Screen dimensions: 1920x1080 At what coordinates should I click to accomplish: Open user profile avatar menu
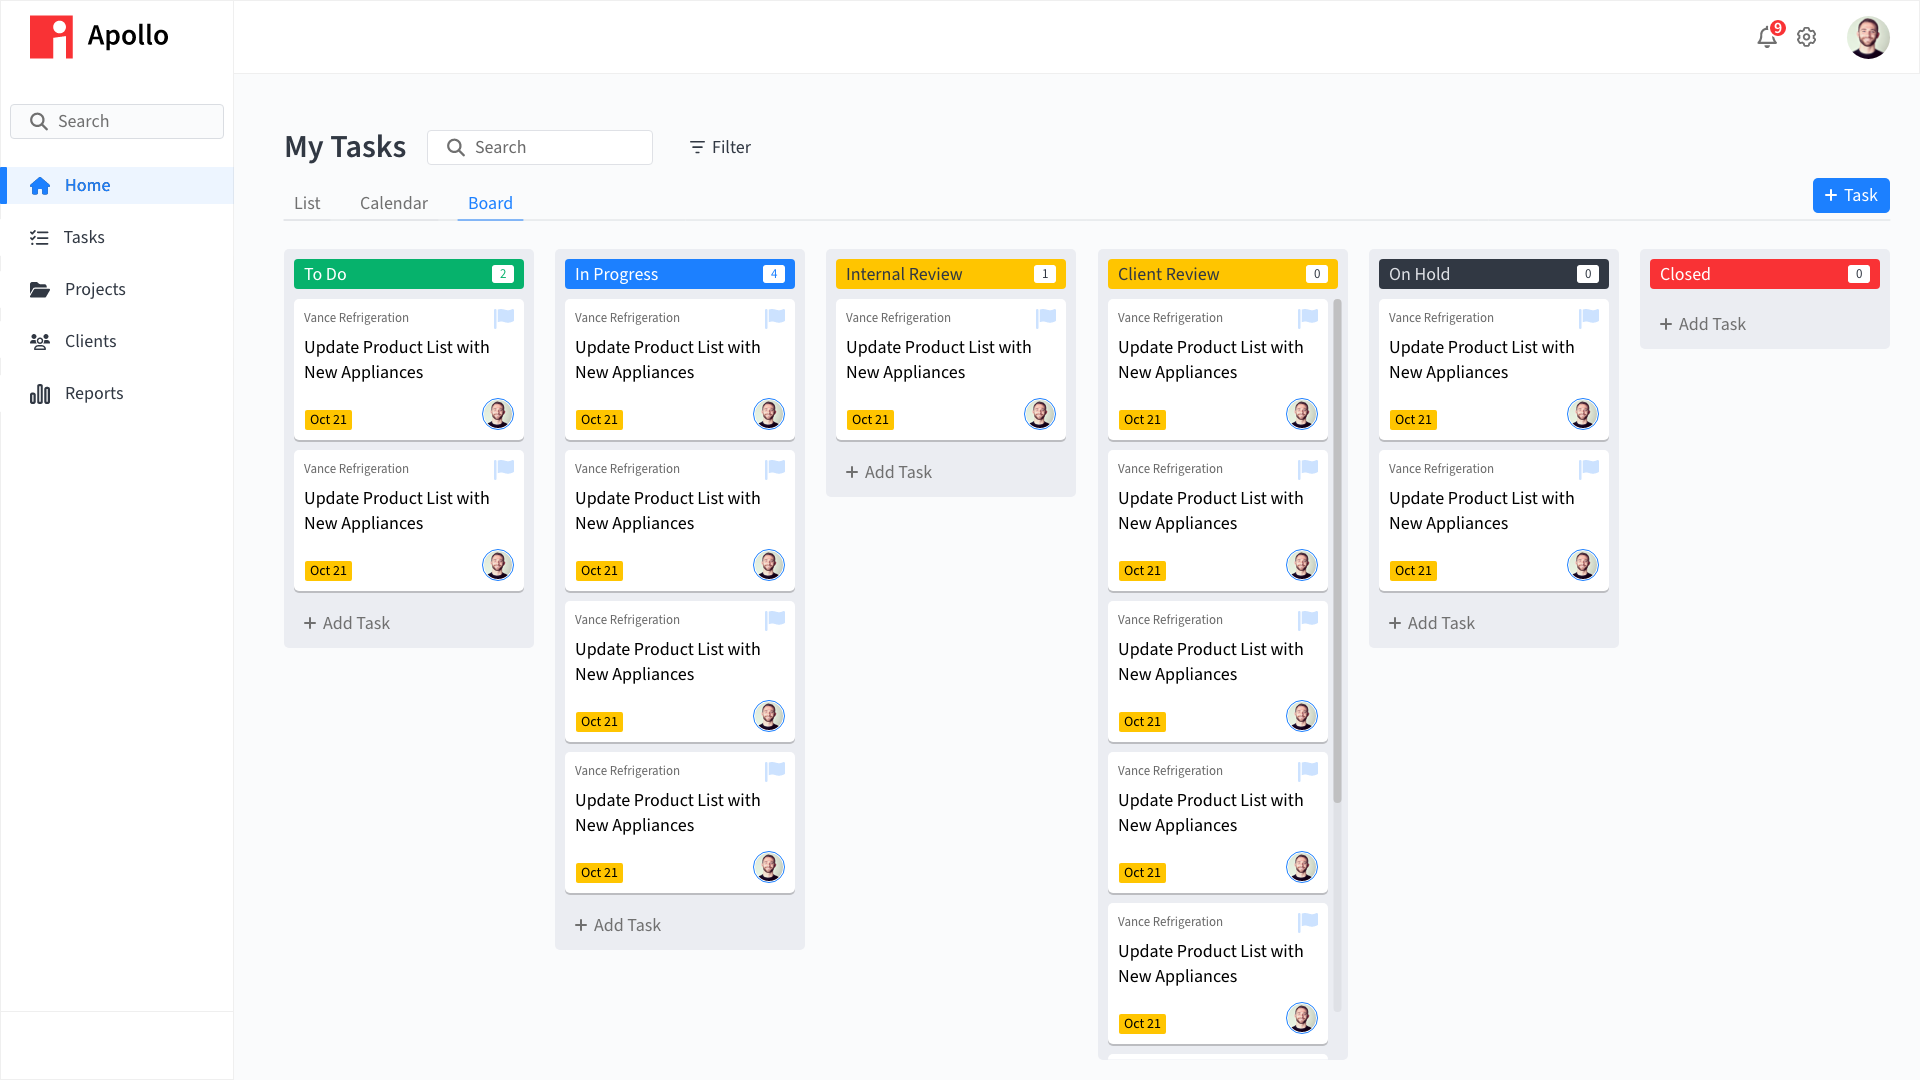[1867, 38]
